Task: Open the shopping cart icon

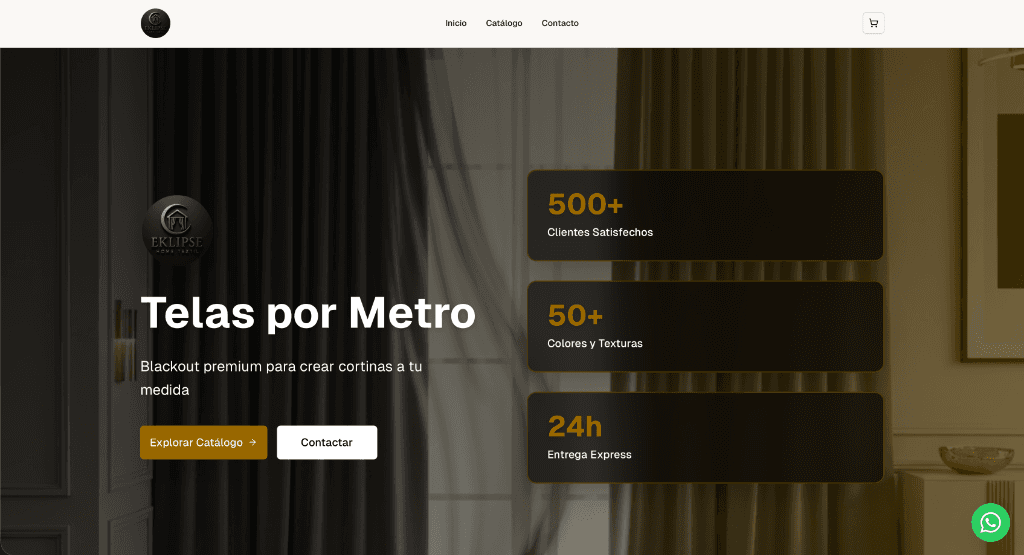Action: point(873,23)
